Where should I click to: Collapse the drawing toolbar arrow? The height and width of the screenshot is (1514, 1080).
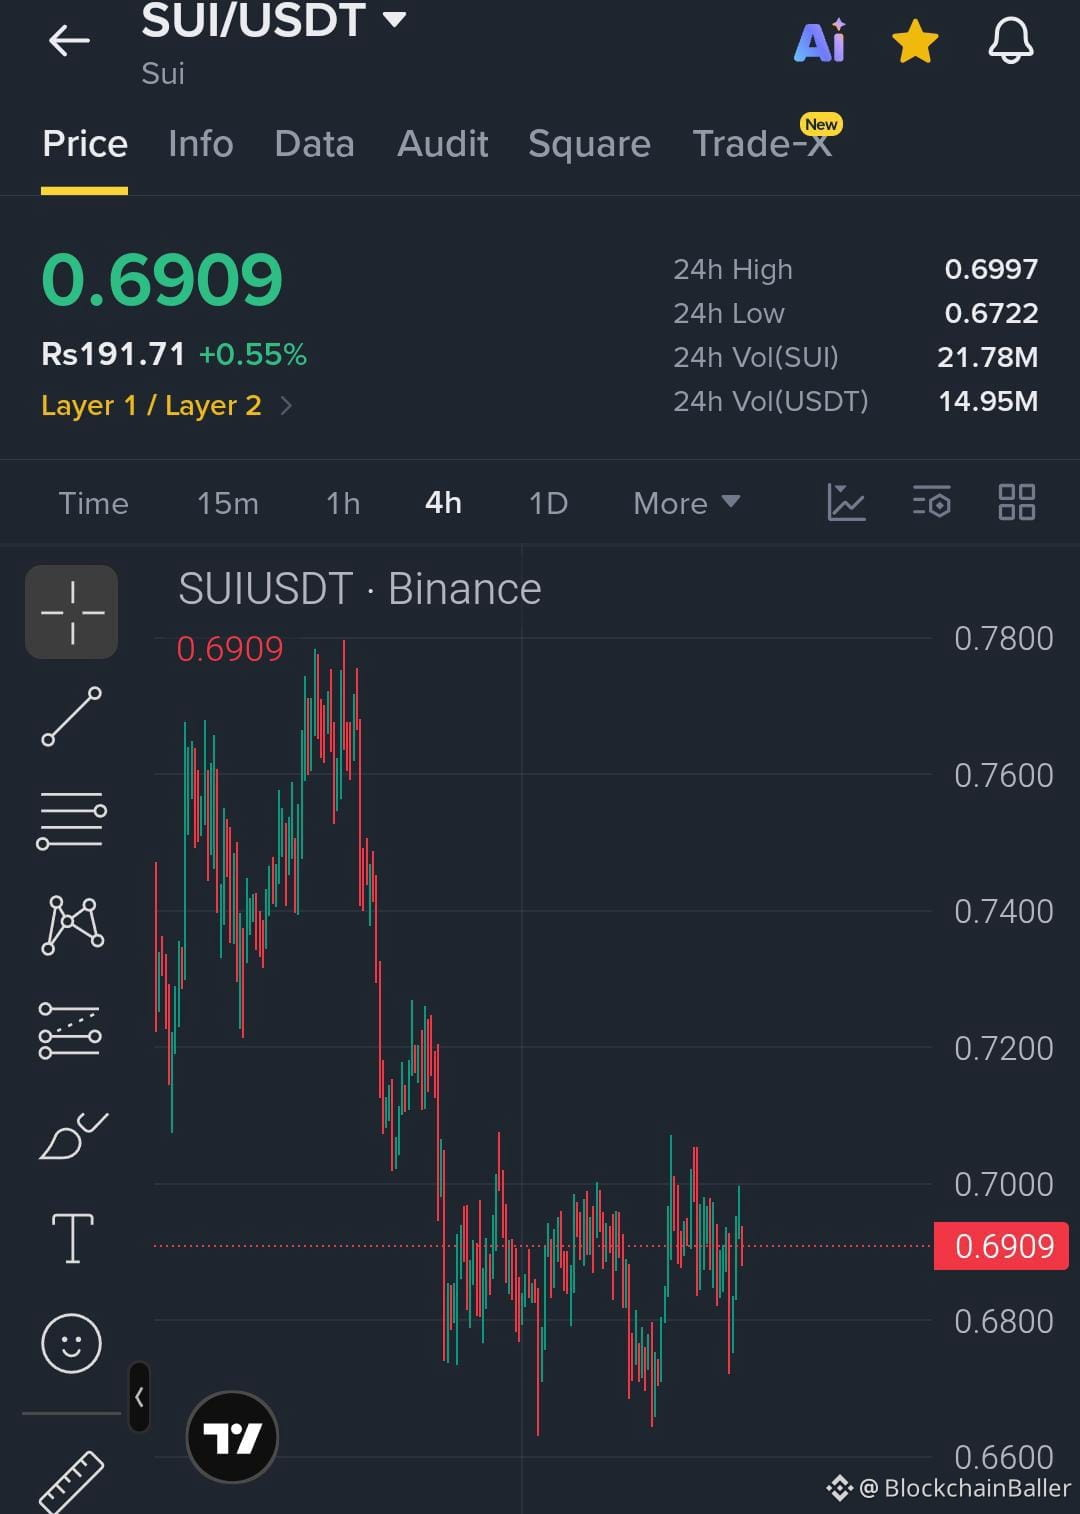(x=139, y=1397)
